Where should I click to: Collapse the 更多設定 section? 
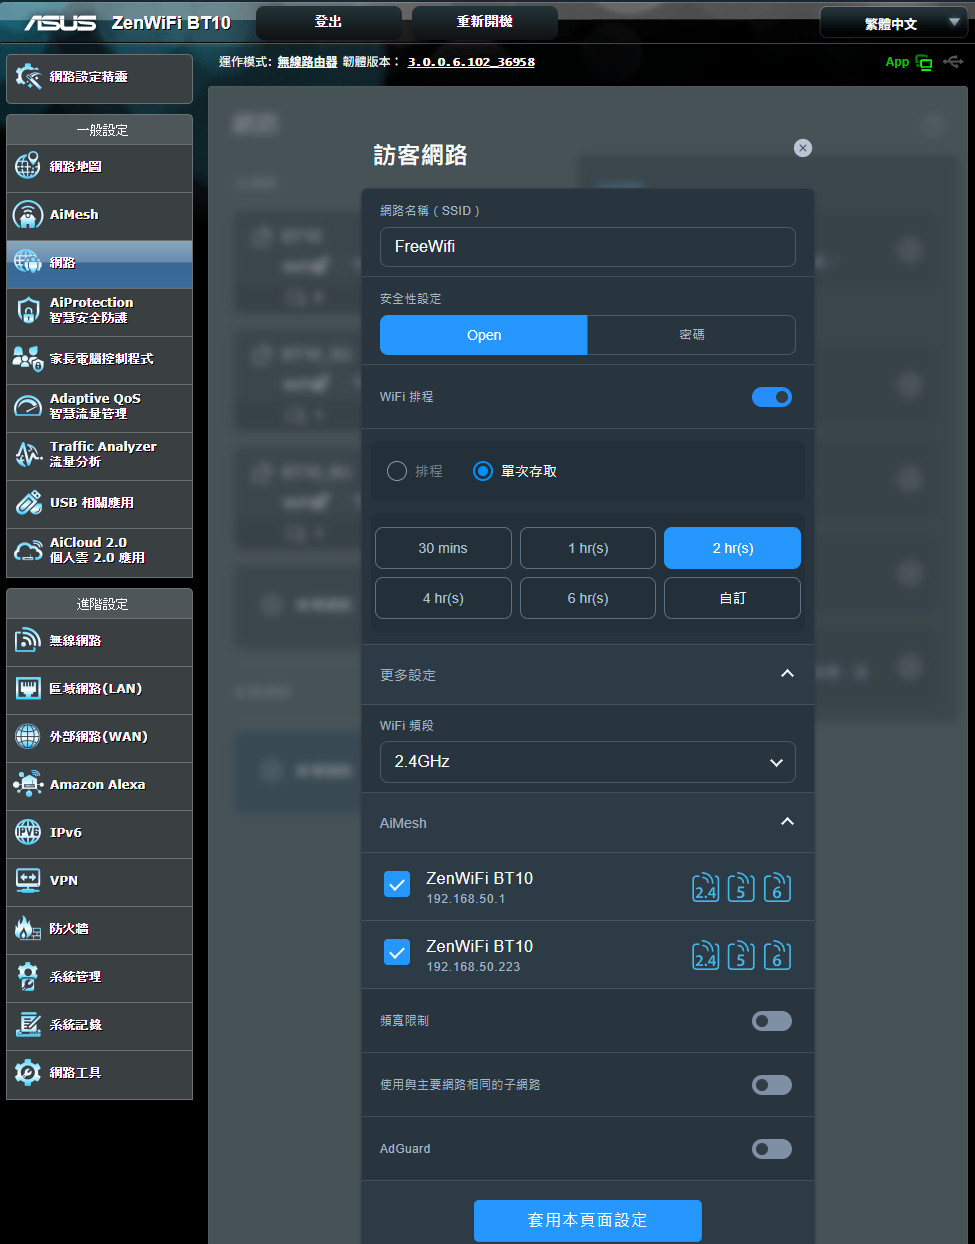[x=787, y=674]
